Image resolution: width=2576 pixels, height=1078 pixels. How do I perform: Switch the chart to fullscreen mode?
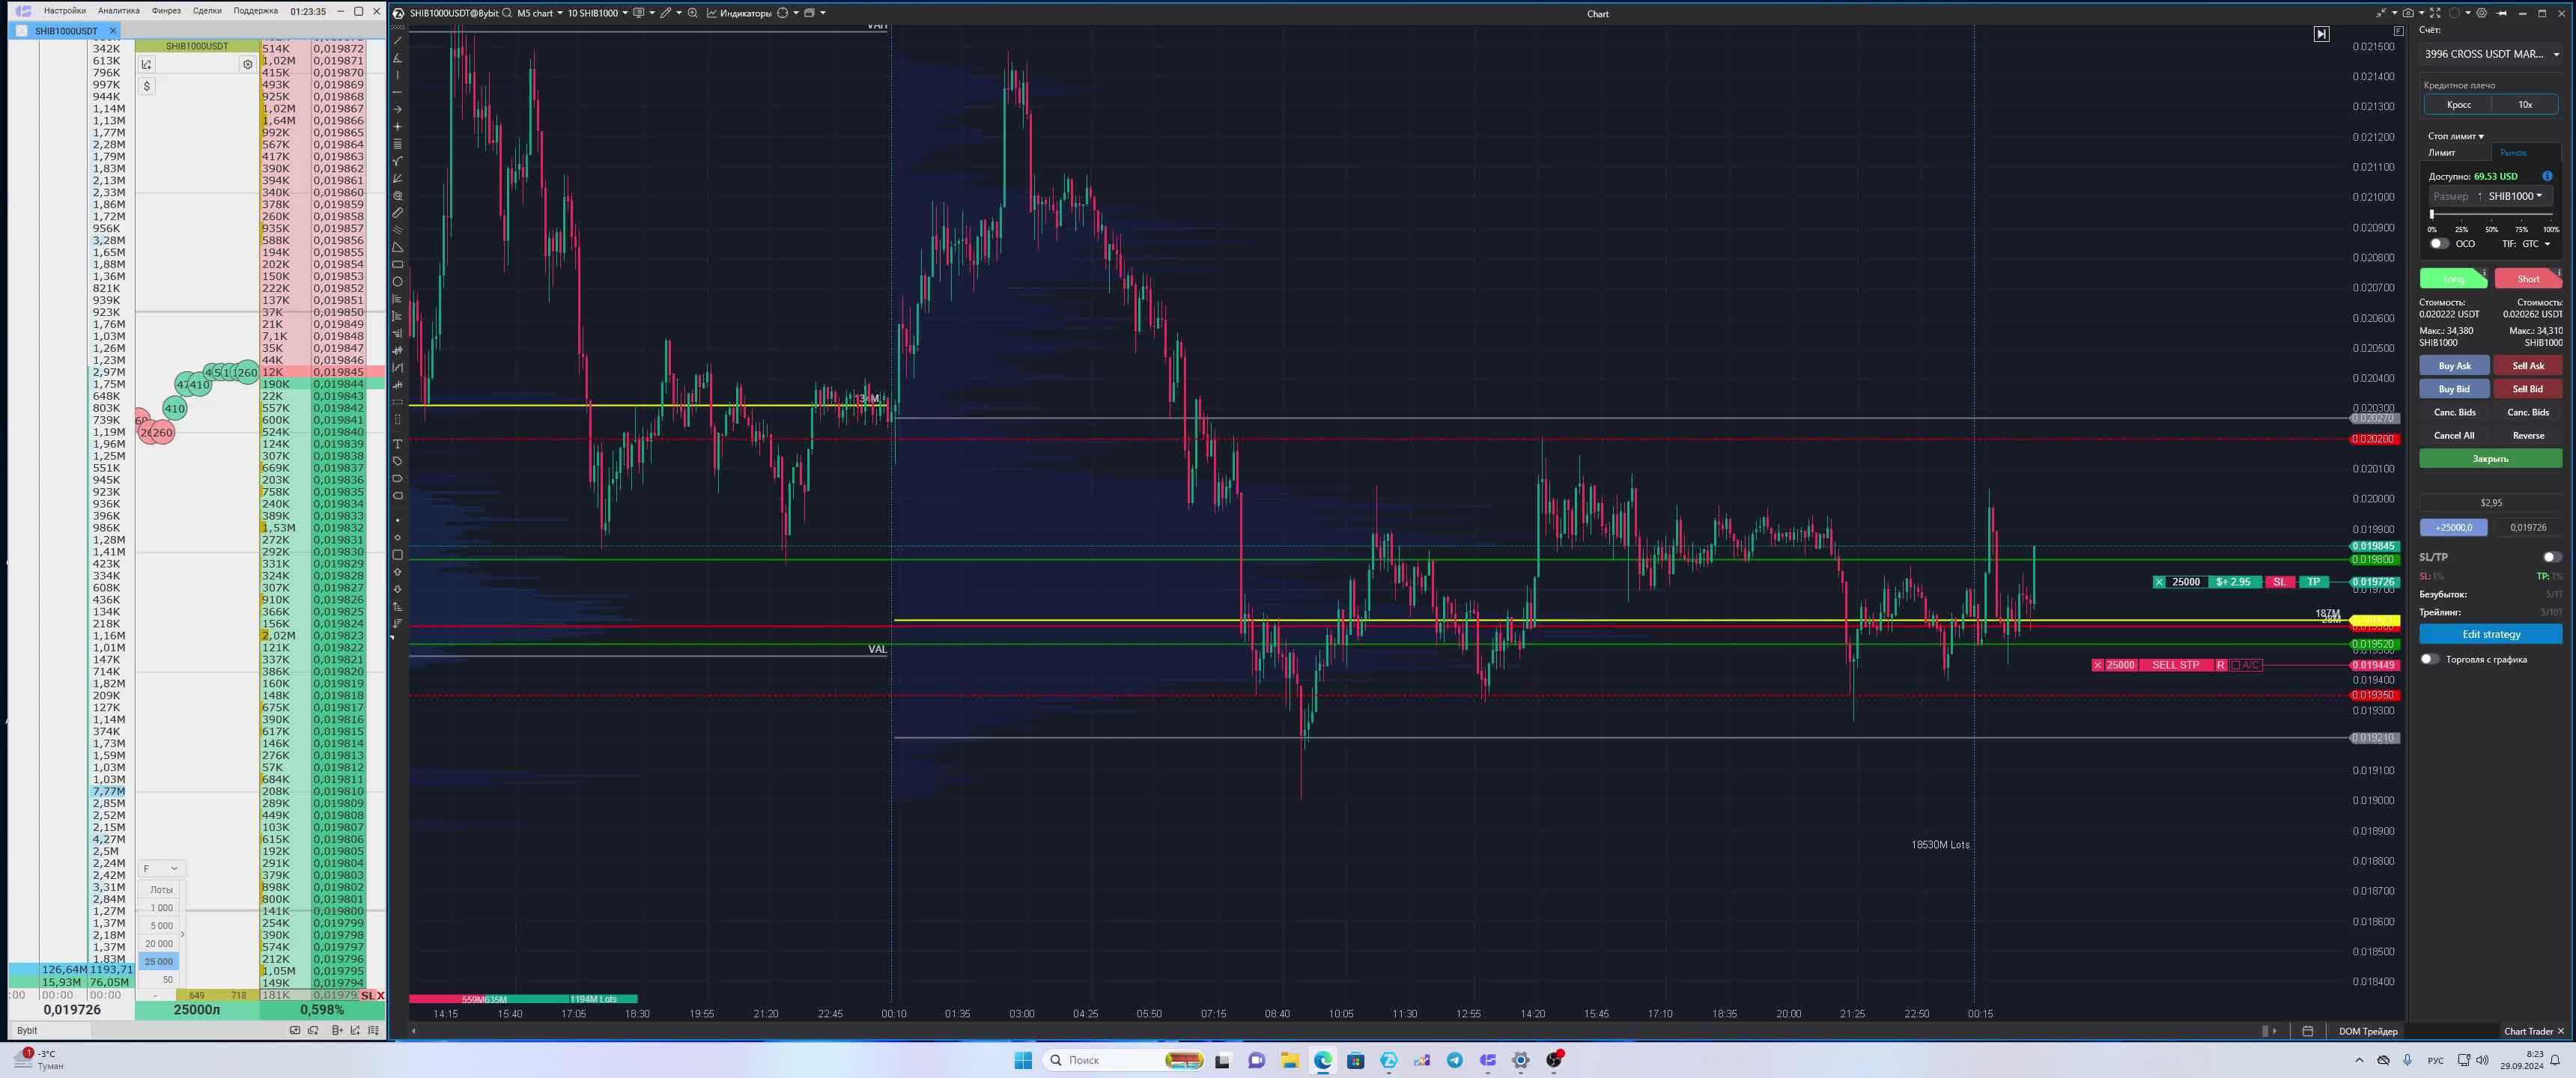[x=2436, y=13]
